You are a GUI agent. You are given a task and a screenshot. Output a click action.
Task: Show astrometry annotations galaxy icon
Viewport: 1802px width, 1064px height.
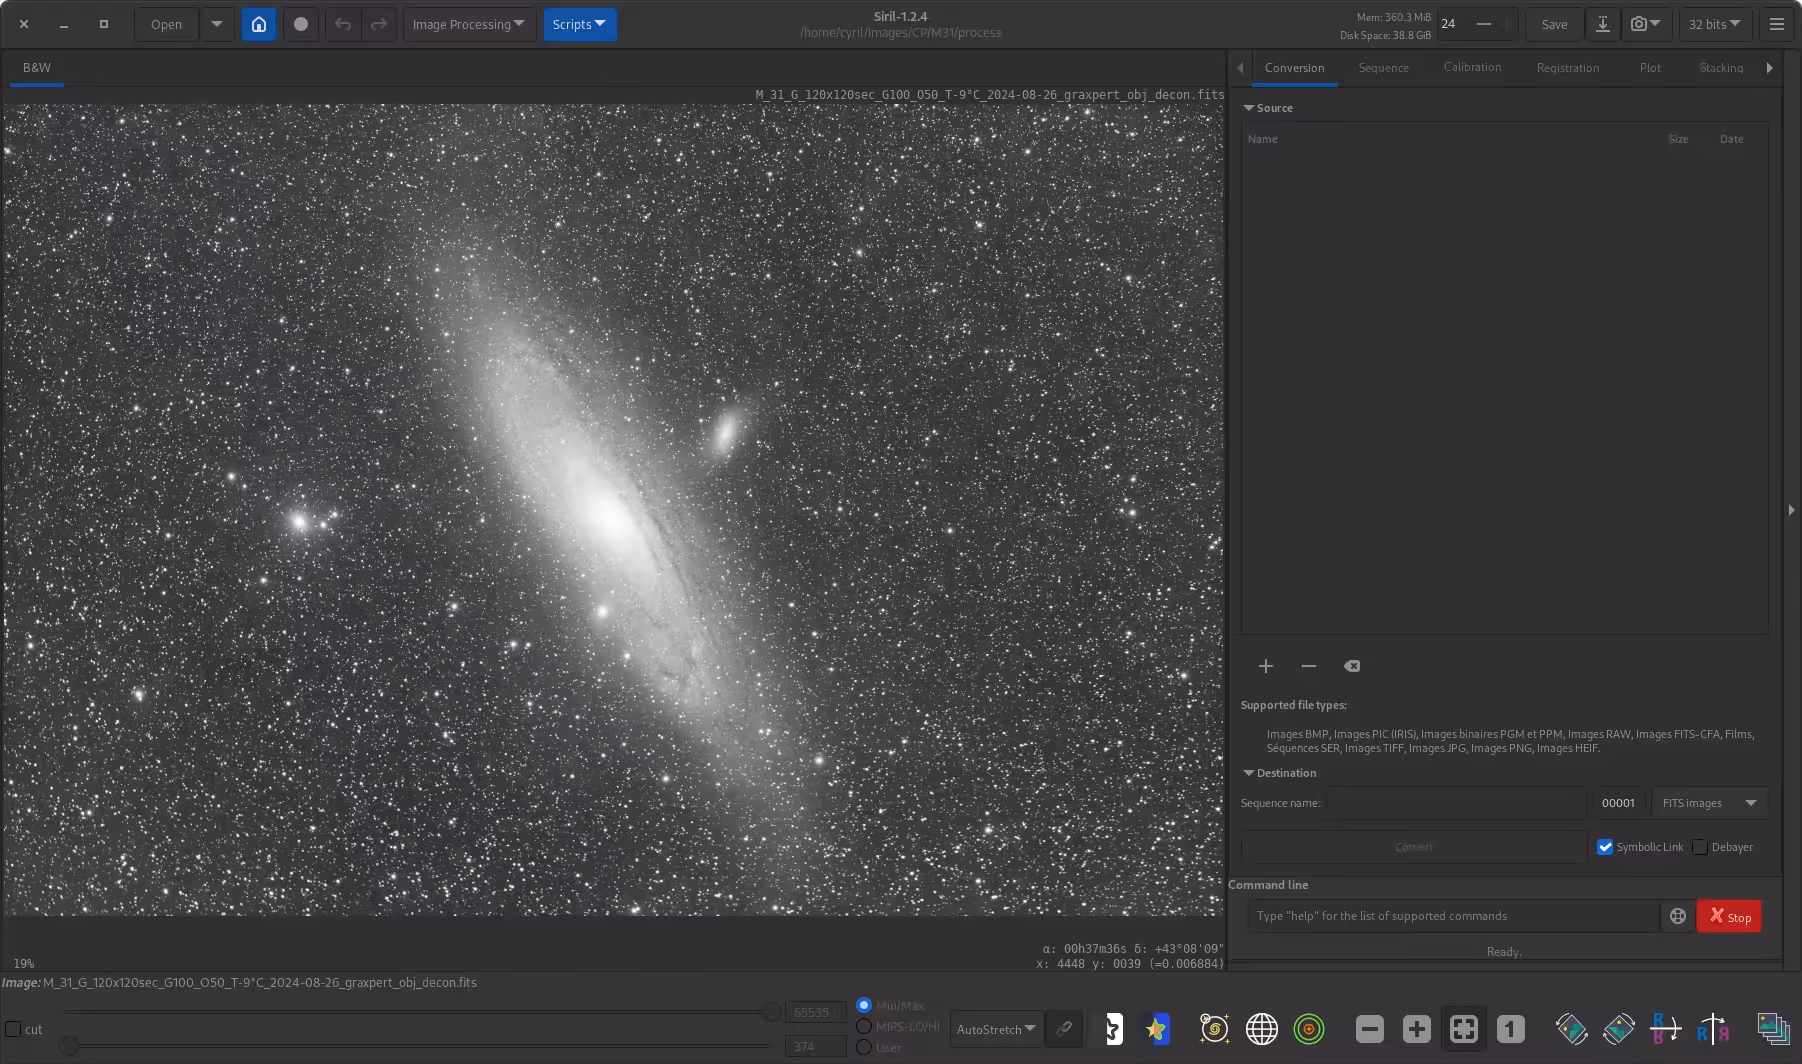point(1214,1028)
